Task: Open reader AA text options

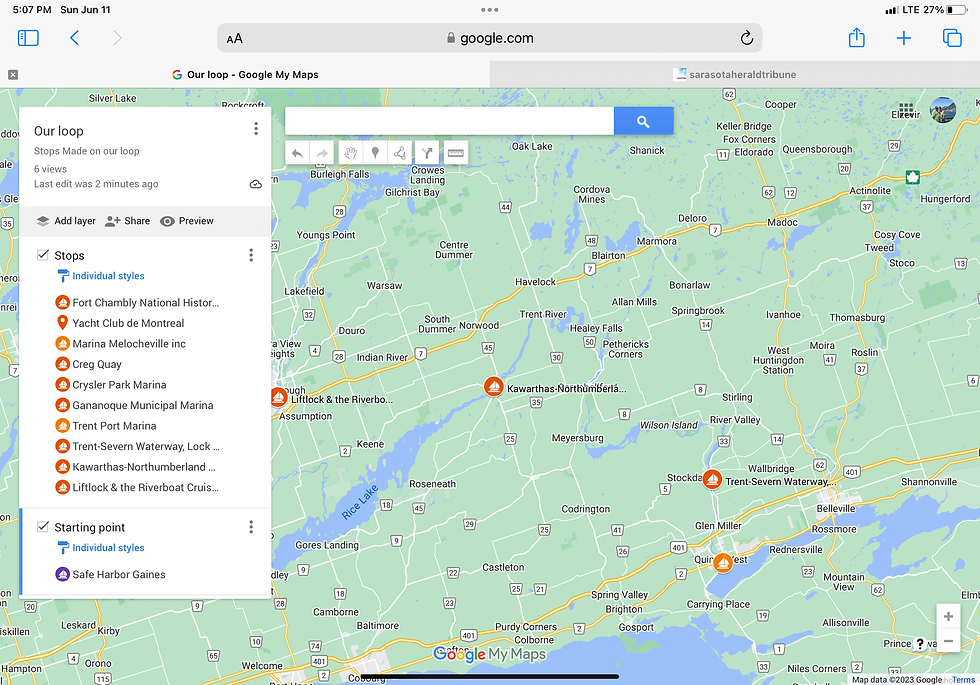Action: (234, 39)
